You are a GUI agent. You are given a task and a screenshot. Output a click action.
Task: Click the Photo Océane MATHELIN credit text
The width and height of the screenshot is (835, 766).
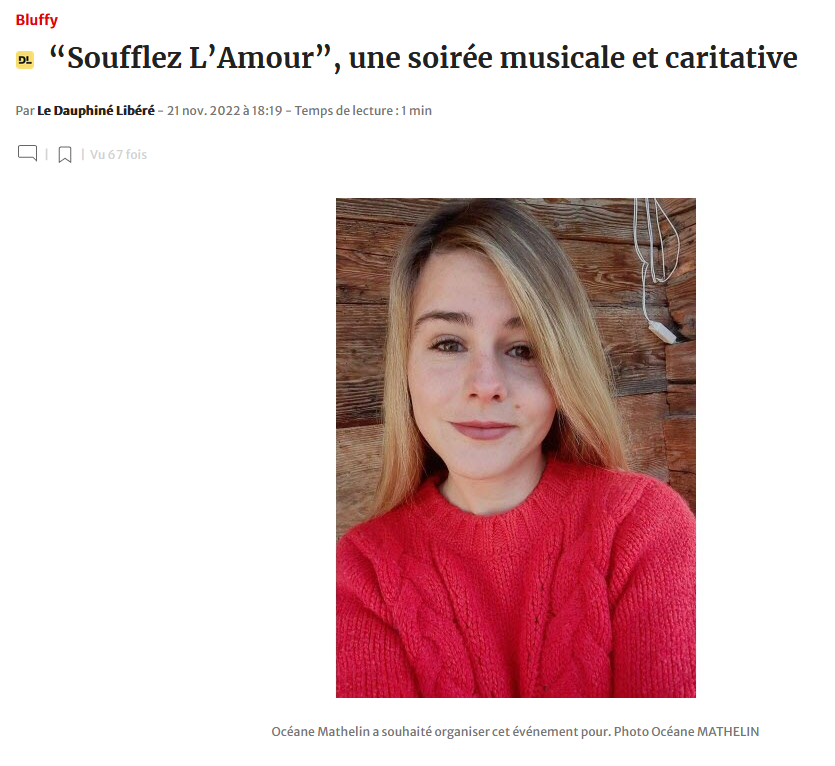[686, 731]
